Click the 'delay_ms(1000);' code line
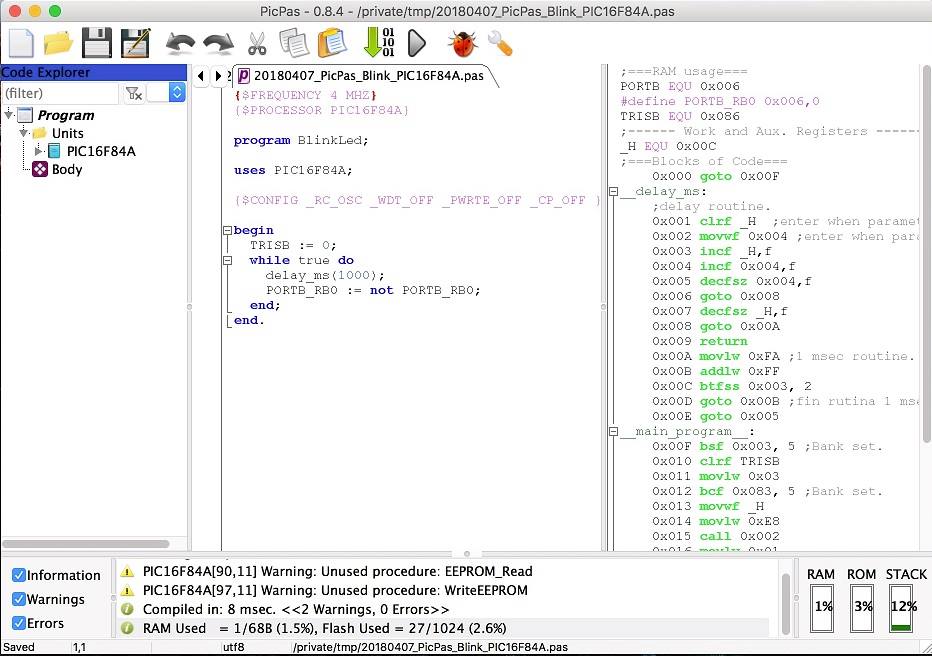Screen dimensions: 932x656 (x=325, y=275)
